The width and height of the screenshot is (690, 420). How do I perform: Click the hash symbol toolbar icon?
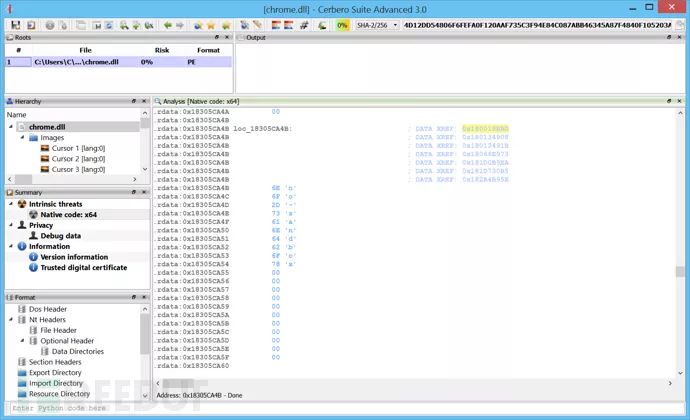click(x=304, y=26)
